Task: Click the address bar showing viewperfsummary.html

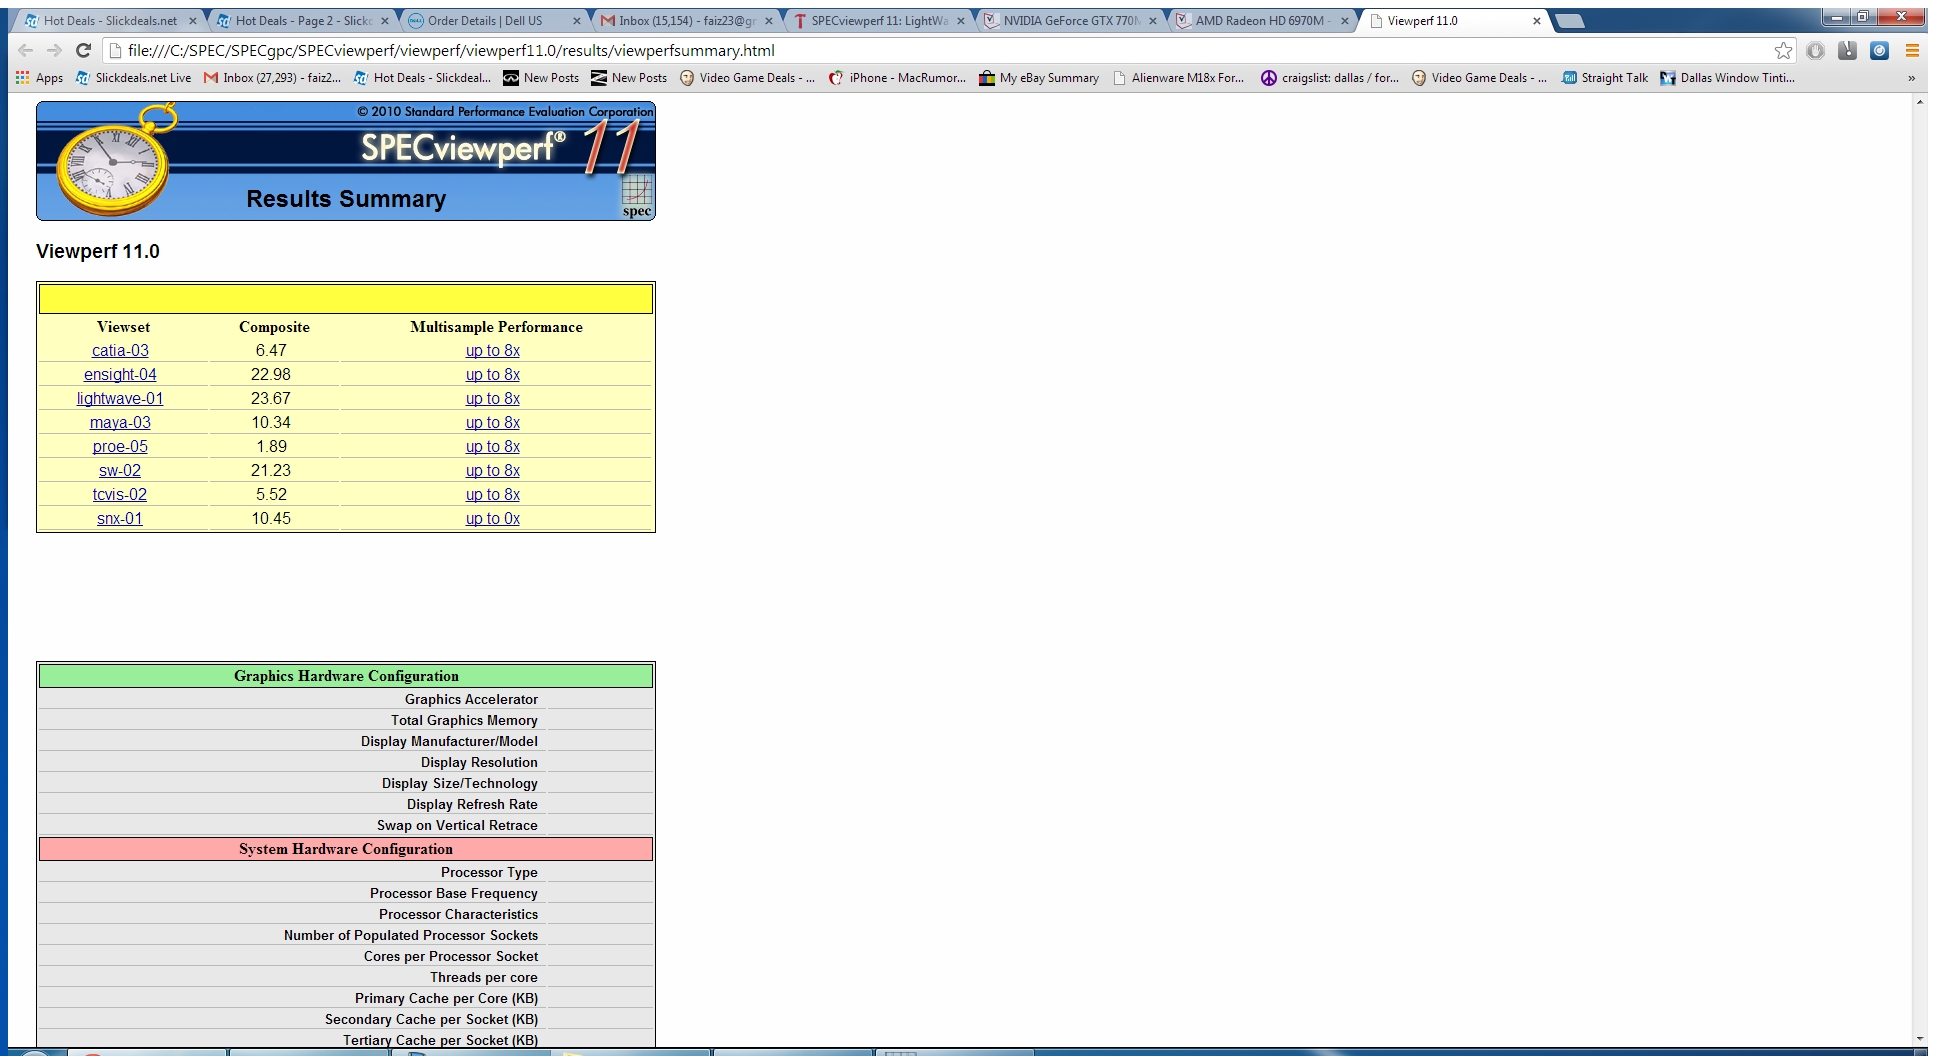Action: click(940, 50)
